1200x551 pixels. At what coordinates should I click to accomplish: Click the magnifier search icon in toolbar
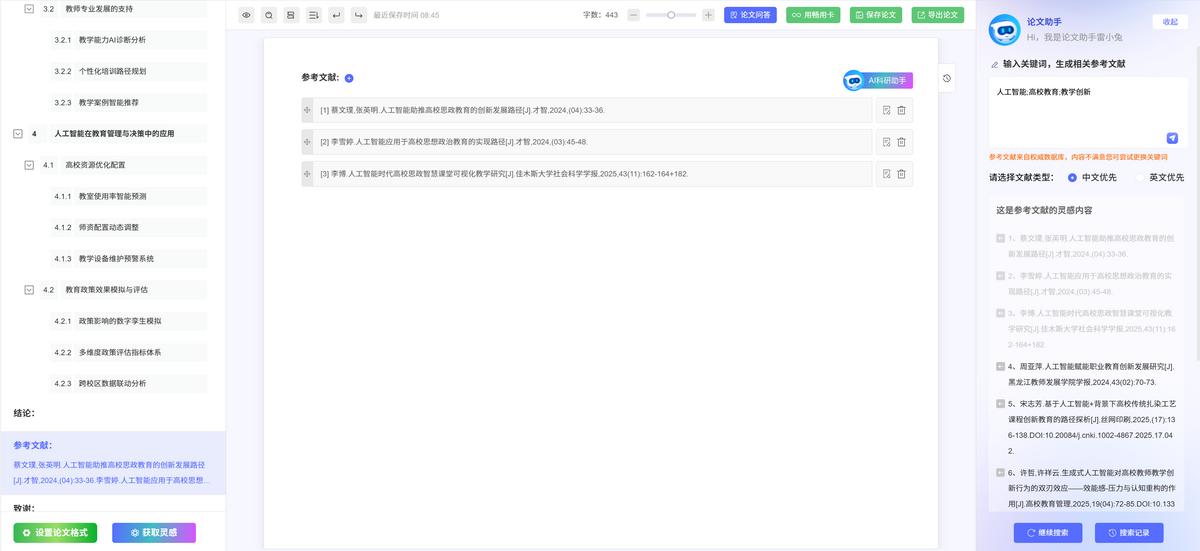click(268, 15)
